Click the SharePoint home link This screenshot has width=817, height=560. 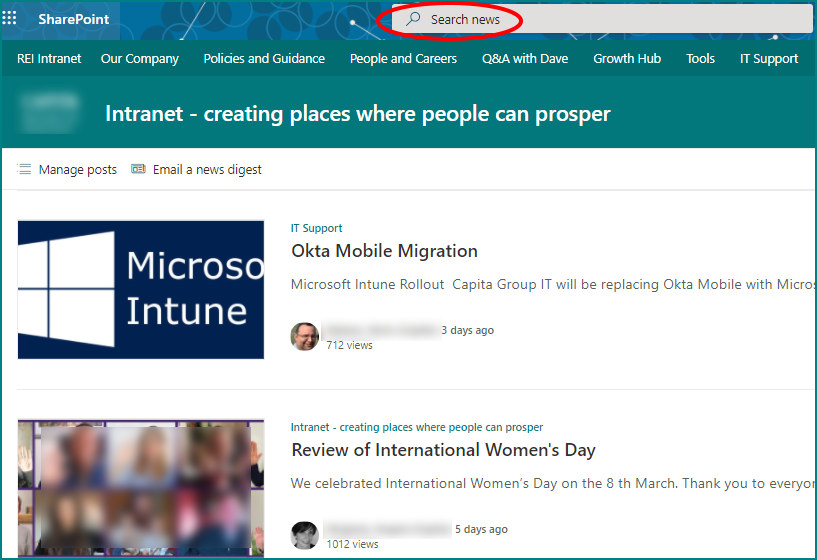point(73,19)
